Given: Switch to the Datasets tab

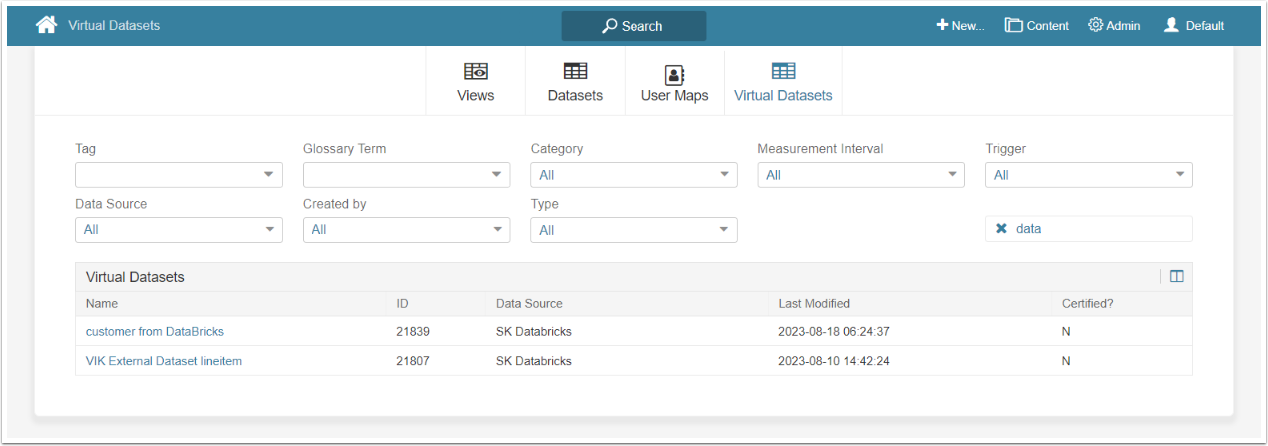Looking at the screenshot, I should (x=575, y=82).
